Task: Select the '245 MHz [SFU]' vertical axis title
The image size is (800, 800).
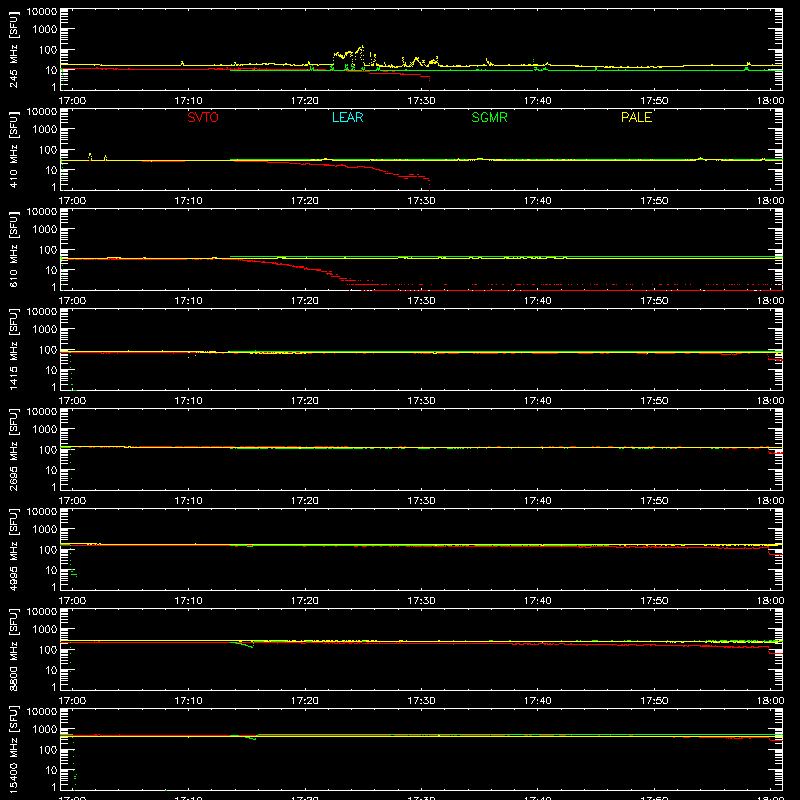Action: click(x=13, y=49)
